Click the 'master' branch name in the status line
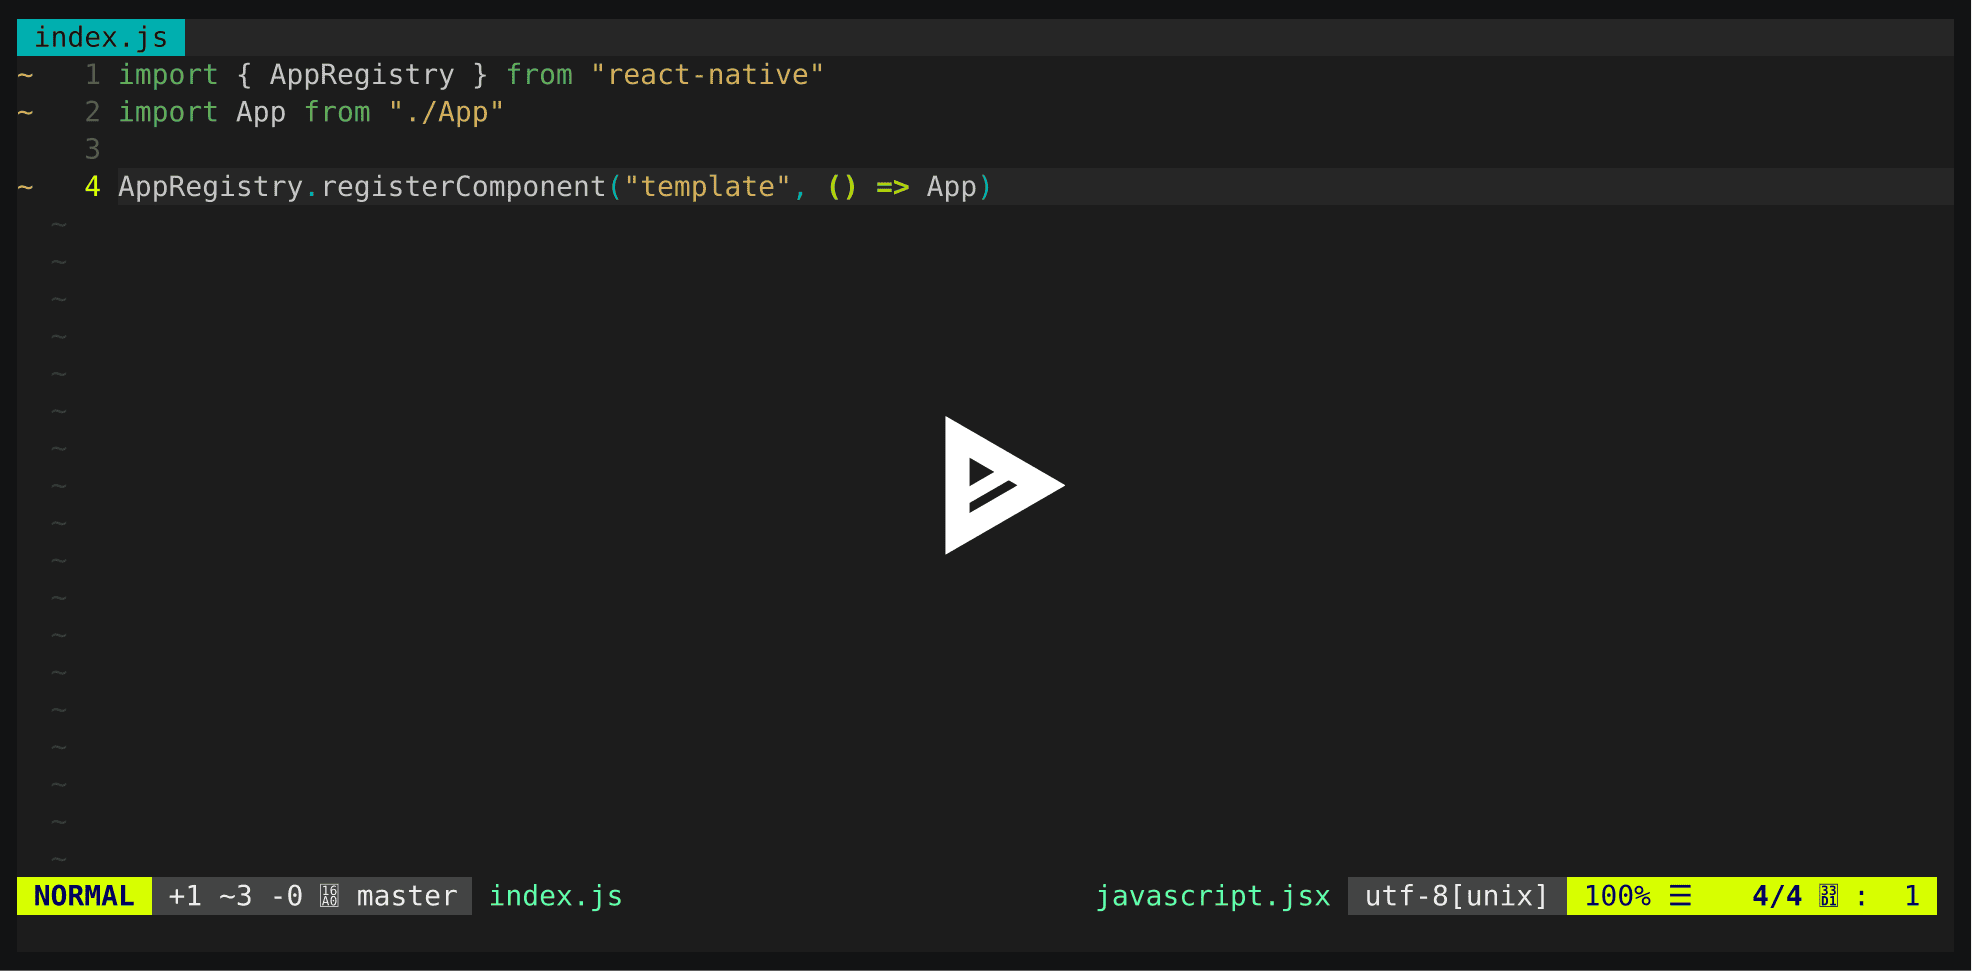The image size is (1972, 971). (407, 896)
